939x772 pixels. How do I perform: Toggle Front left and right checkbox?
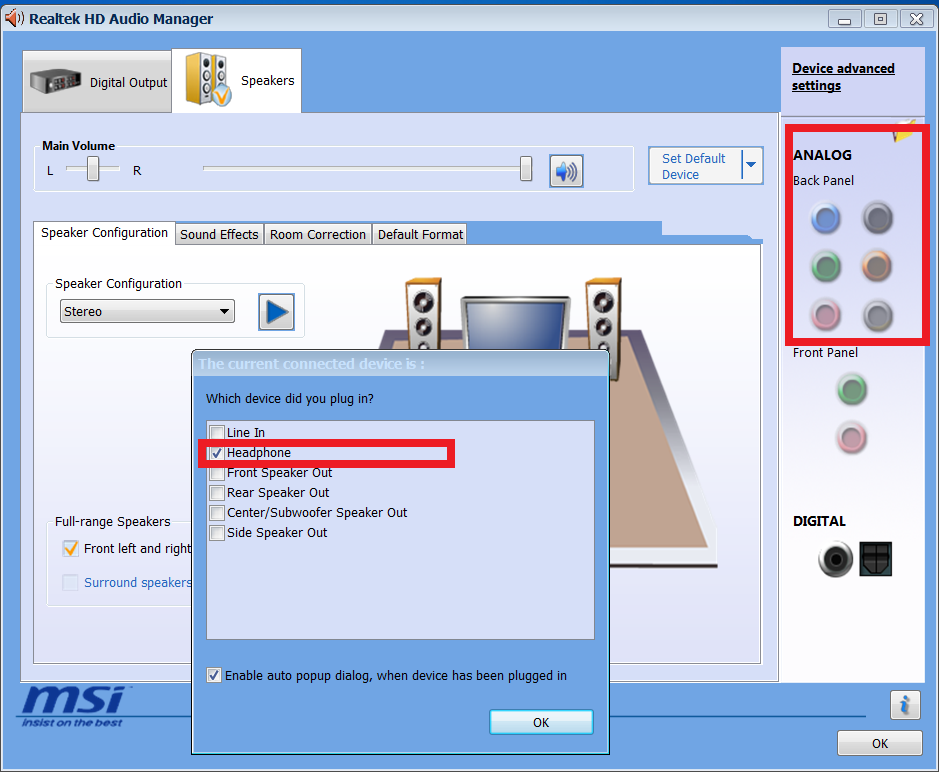point(70,549)
